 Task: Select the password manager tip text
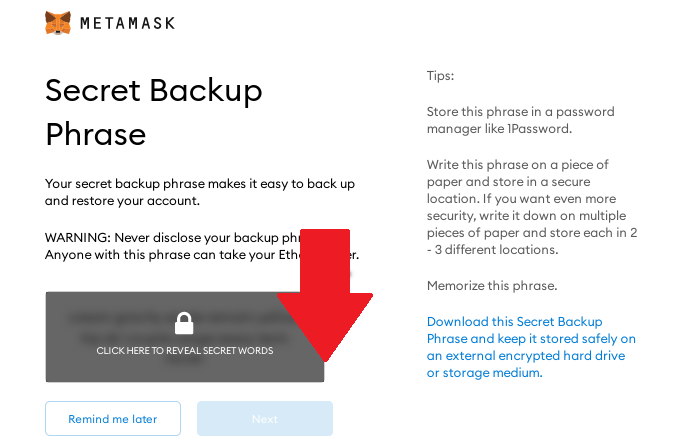pyautogui.click(x=521, y=120)
